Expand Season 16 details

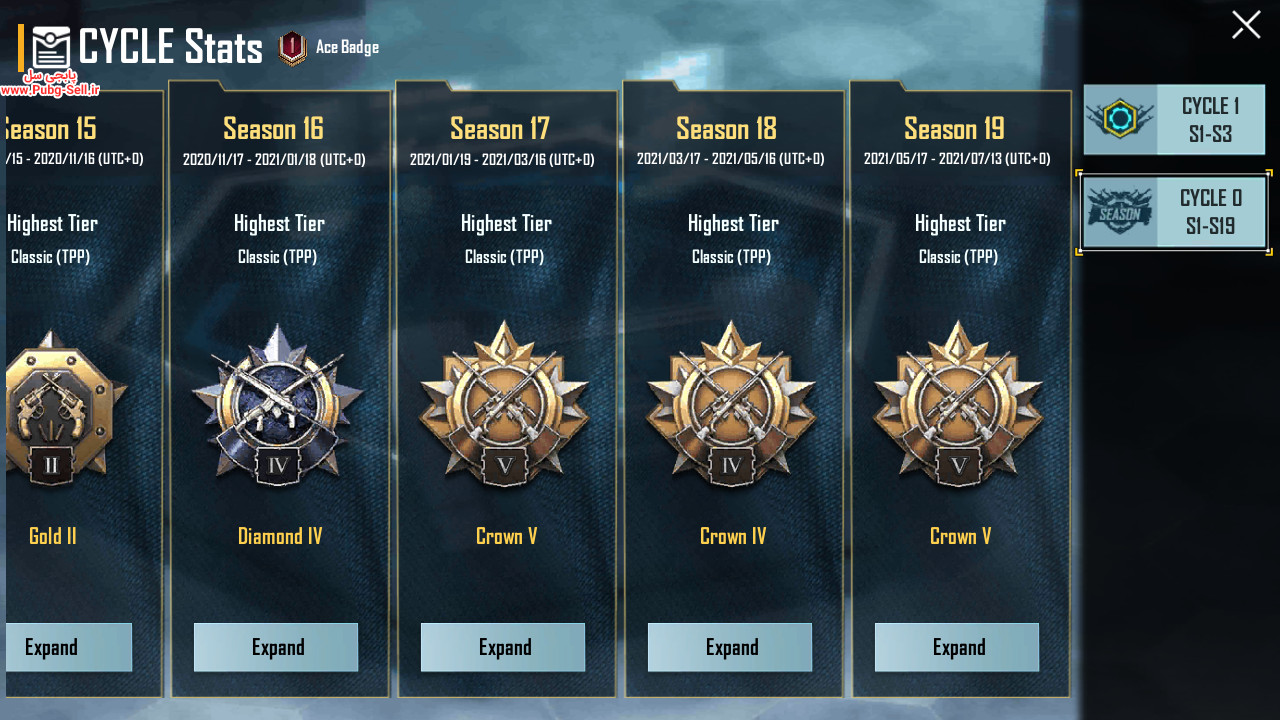[x=276, y=647]
